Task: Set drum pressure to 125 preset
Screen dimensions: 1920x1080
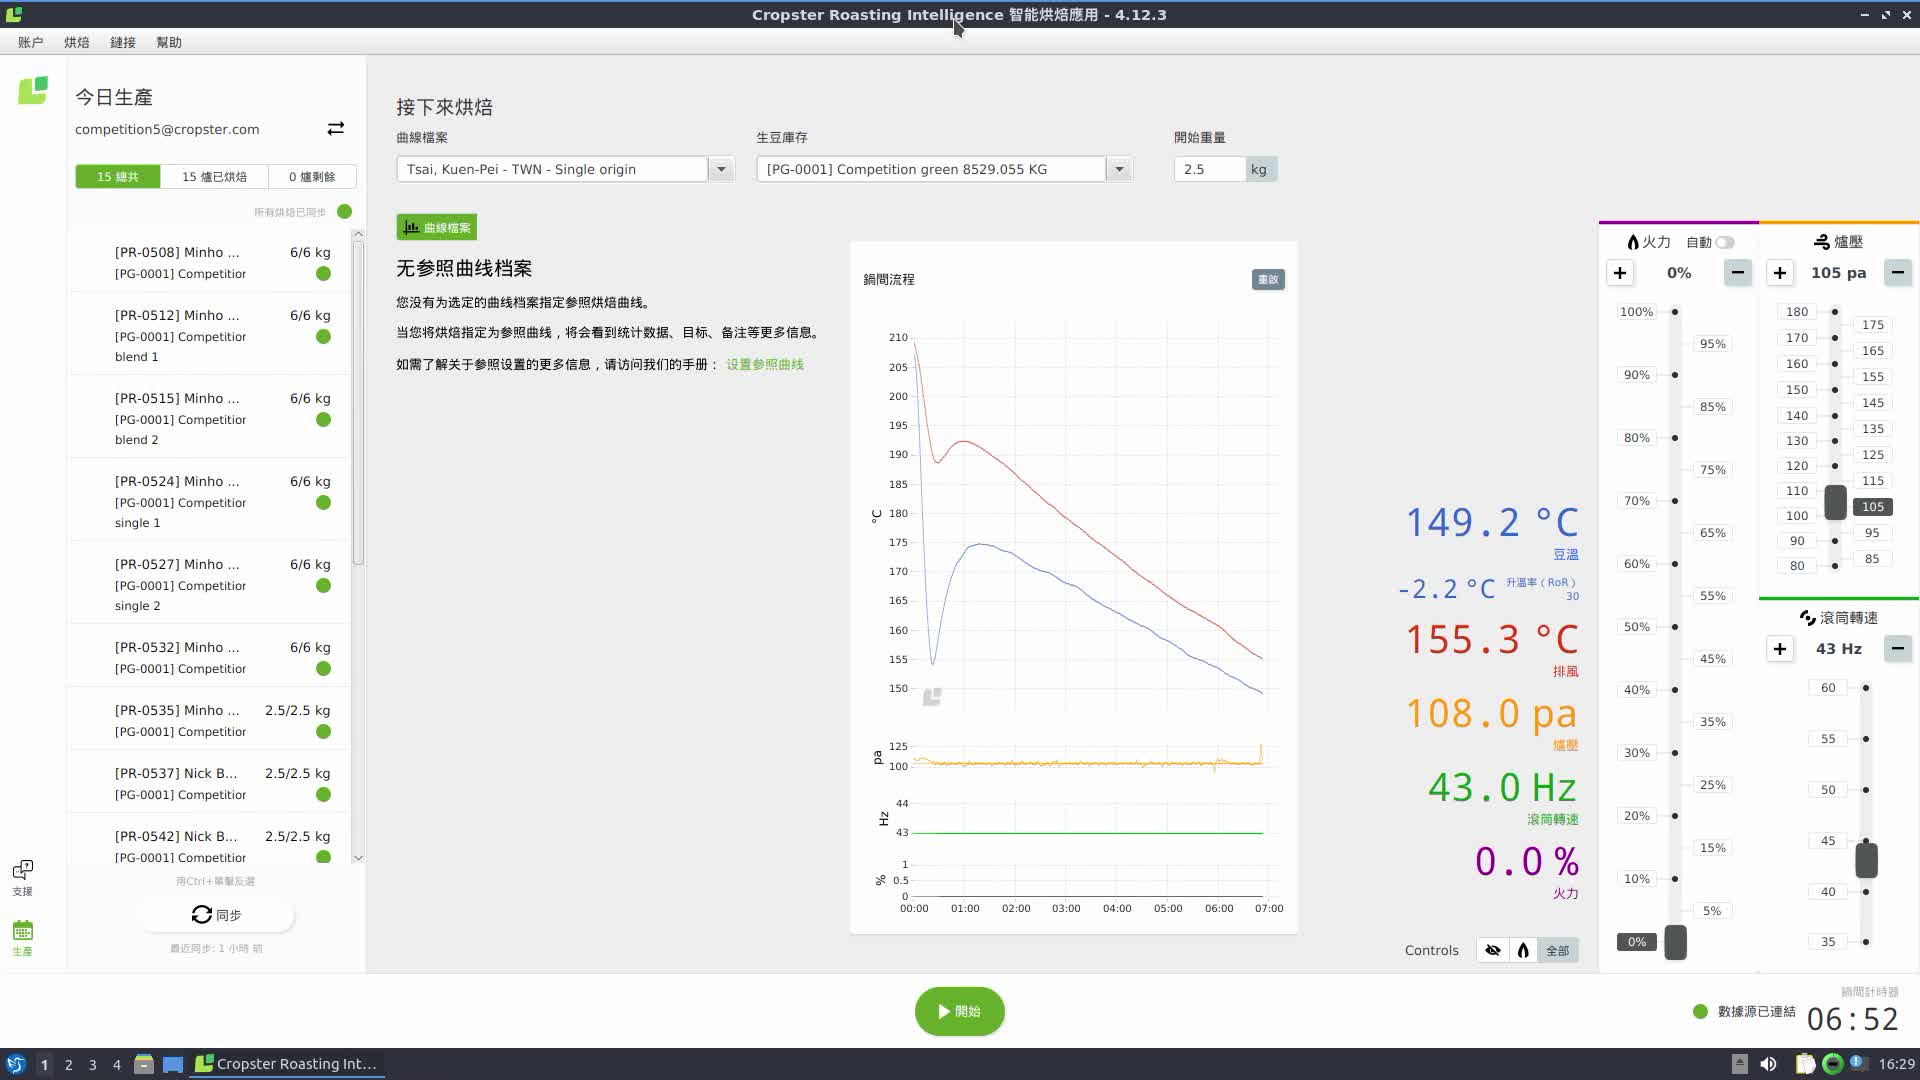Action: click(1873, 455)
